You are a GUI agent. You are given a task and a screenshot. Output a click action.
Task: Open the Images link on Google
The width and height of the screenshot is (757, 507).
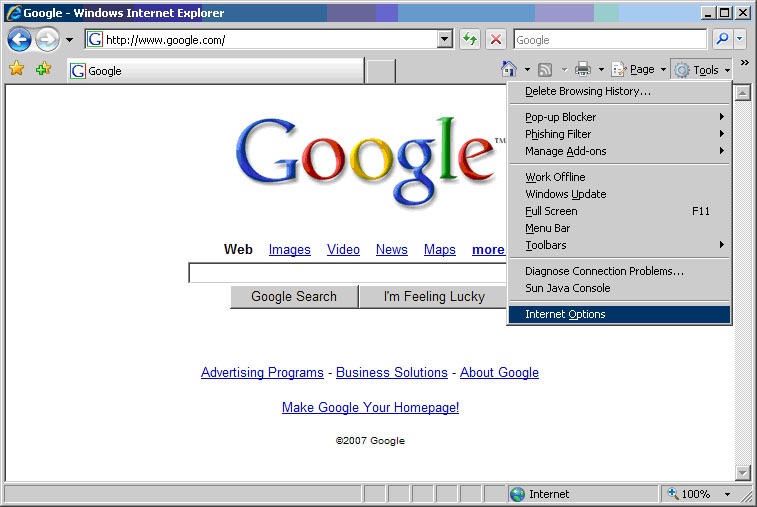click(289, 249)
